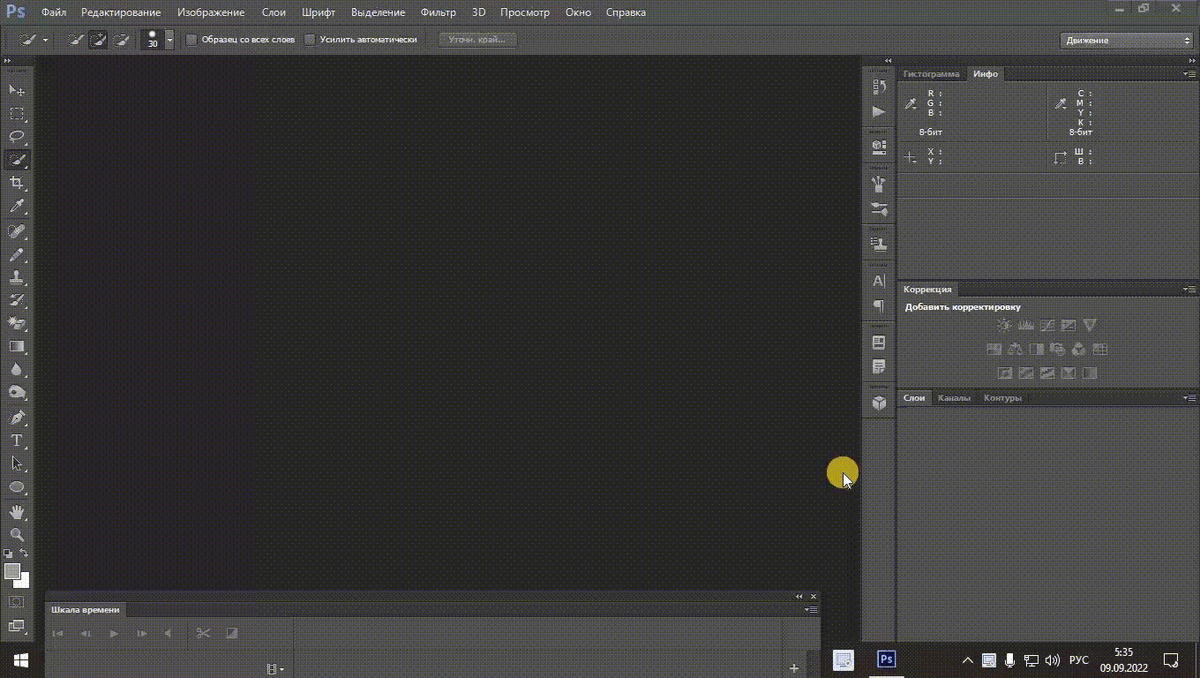1200x678 pixels.
Task: Select the Blur tool
Action: [x=17, y=369]
